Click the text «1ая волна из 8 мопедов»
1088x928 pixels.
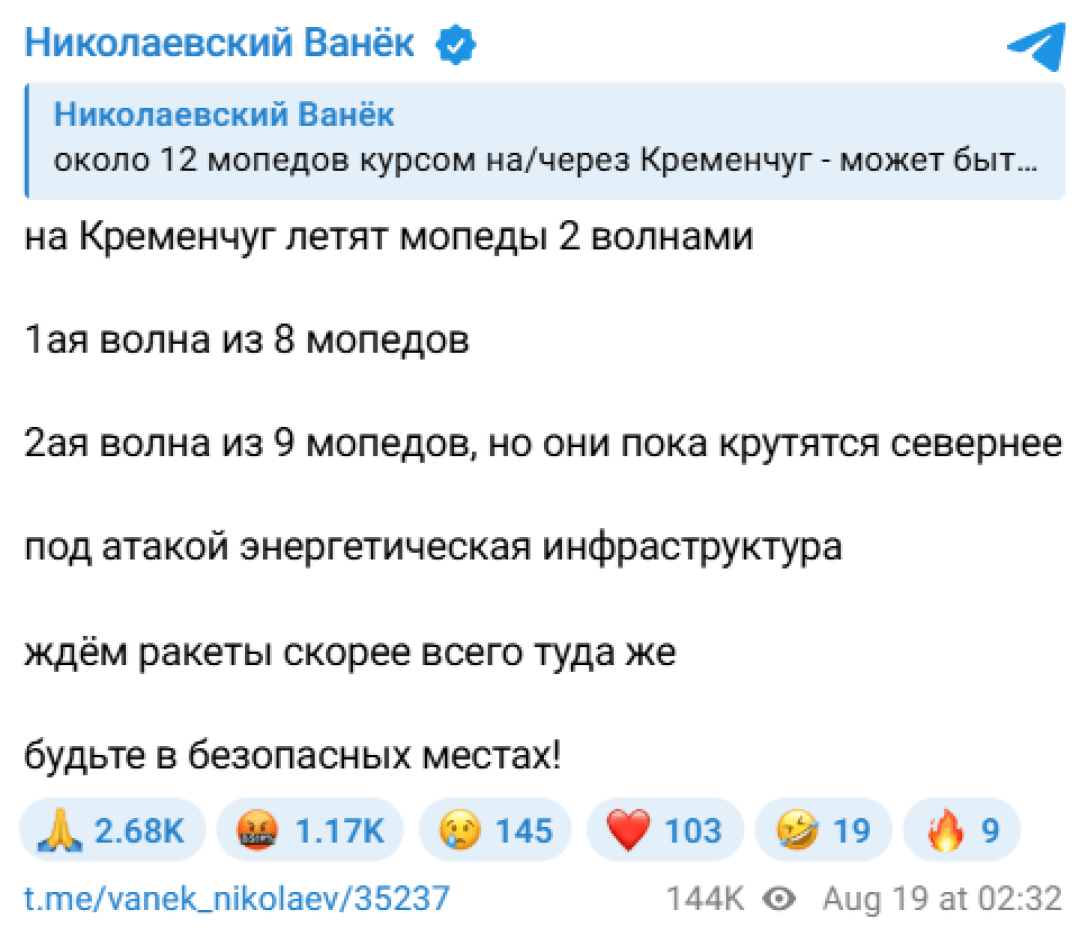[246, 342]
